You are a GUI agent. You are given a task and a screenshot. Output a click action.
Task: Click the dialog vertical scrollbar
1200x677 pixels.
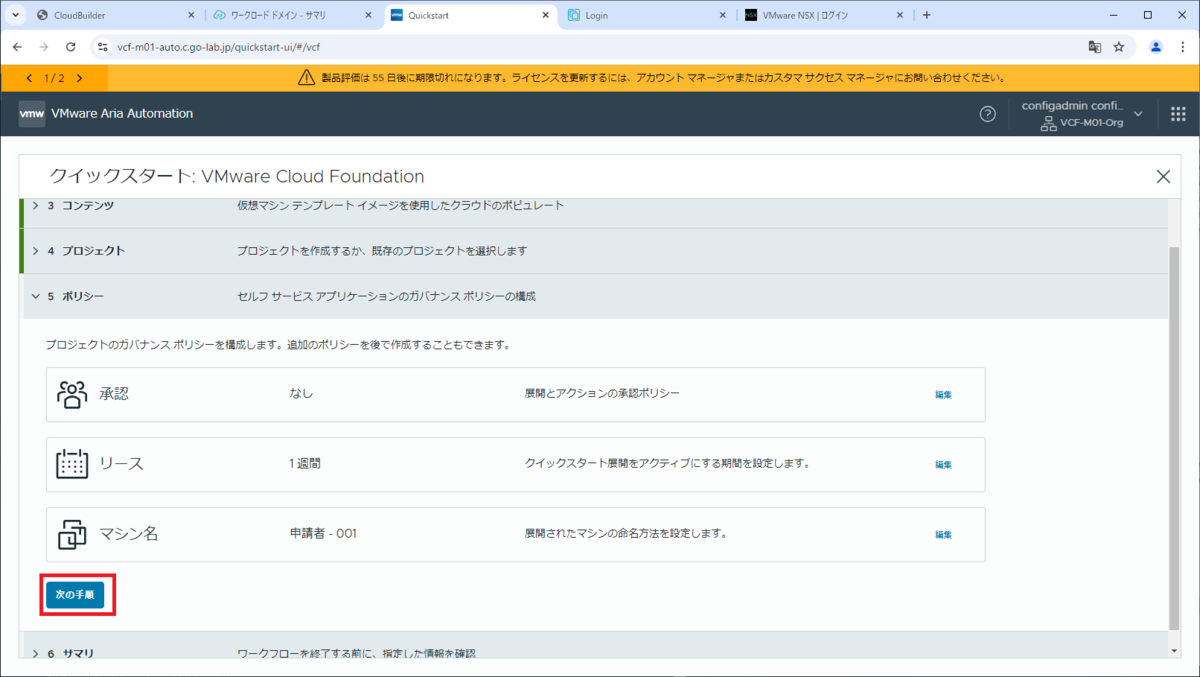(1174, 437)
